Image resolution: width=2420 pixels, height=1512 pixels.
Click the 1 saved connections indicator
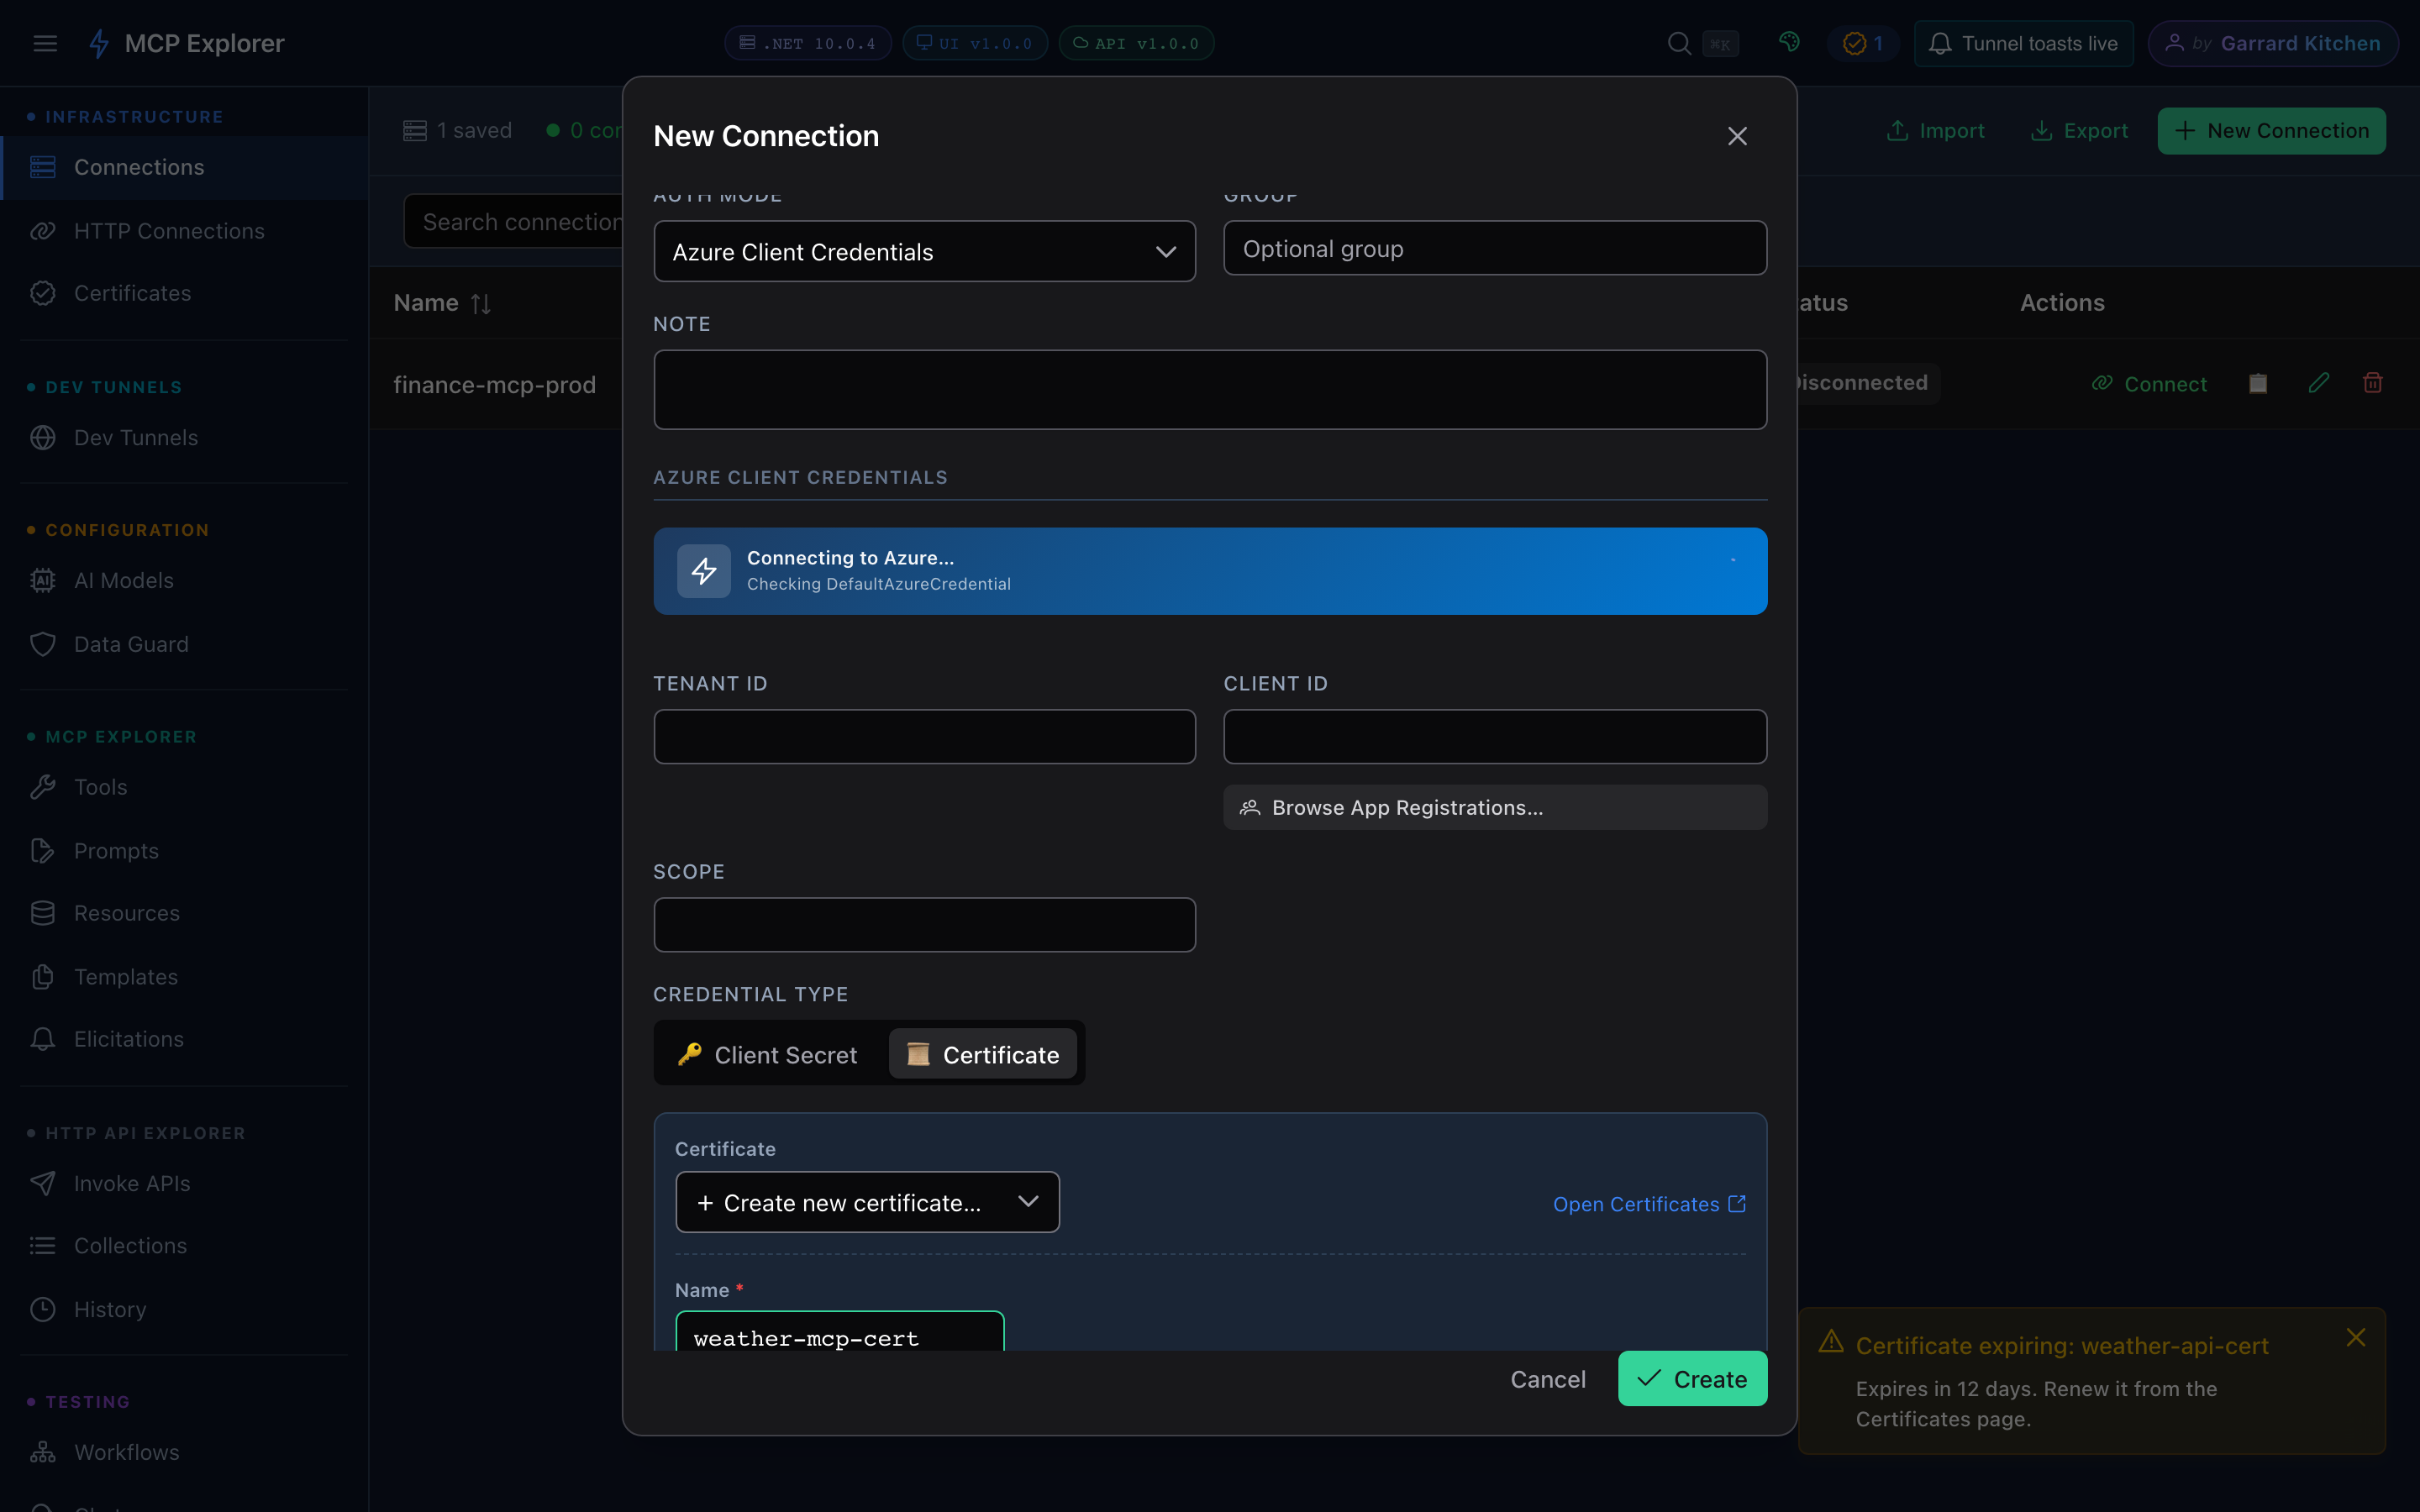click(457, 131)
